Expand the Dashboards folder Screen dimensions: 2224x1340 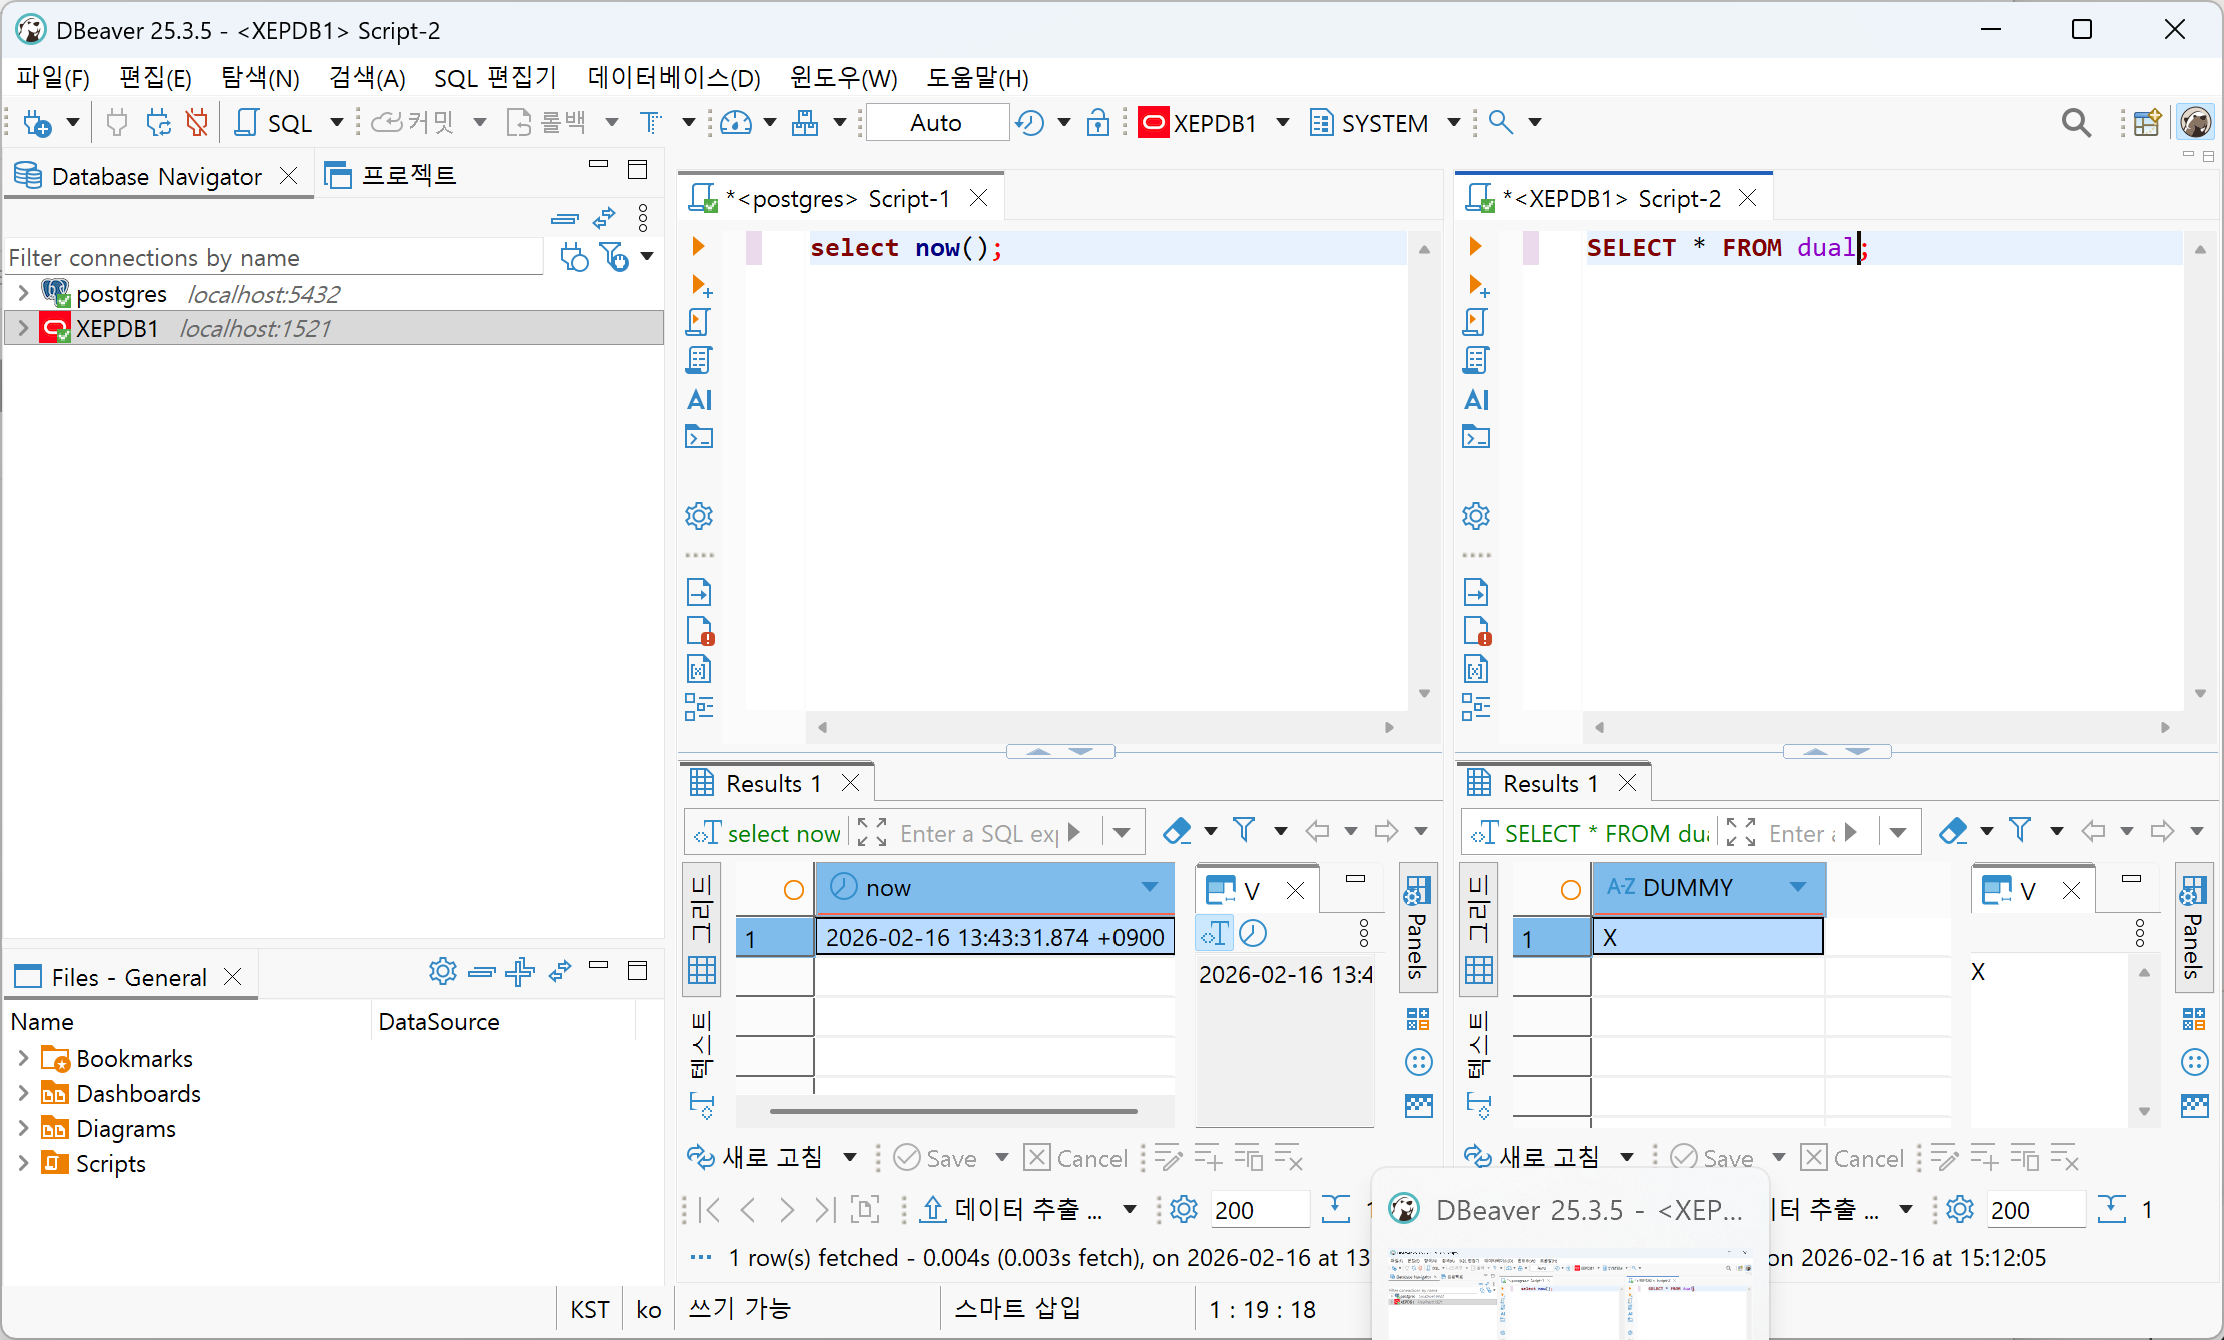[x=23, y=1093]
